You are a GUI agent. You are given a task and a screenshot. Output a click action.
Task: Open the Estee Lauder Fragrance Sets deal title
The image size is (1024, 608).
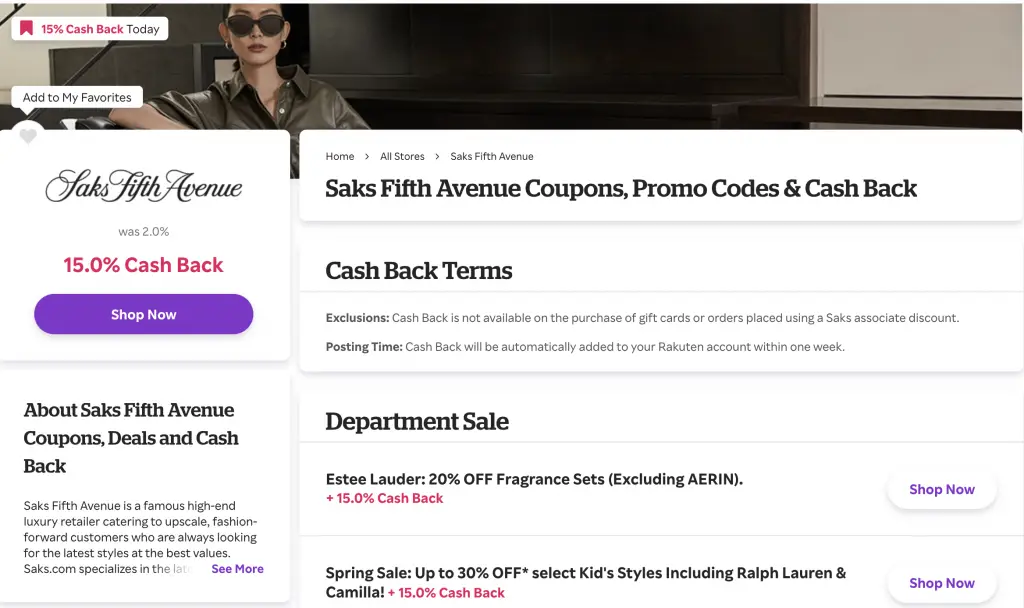pos(534,479)
